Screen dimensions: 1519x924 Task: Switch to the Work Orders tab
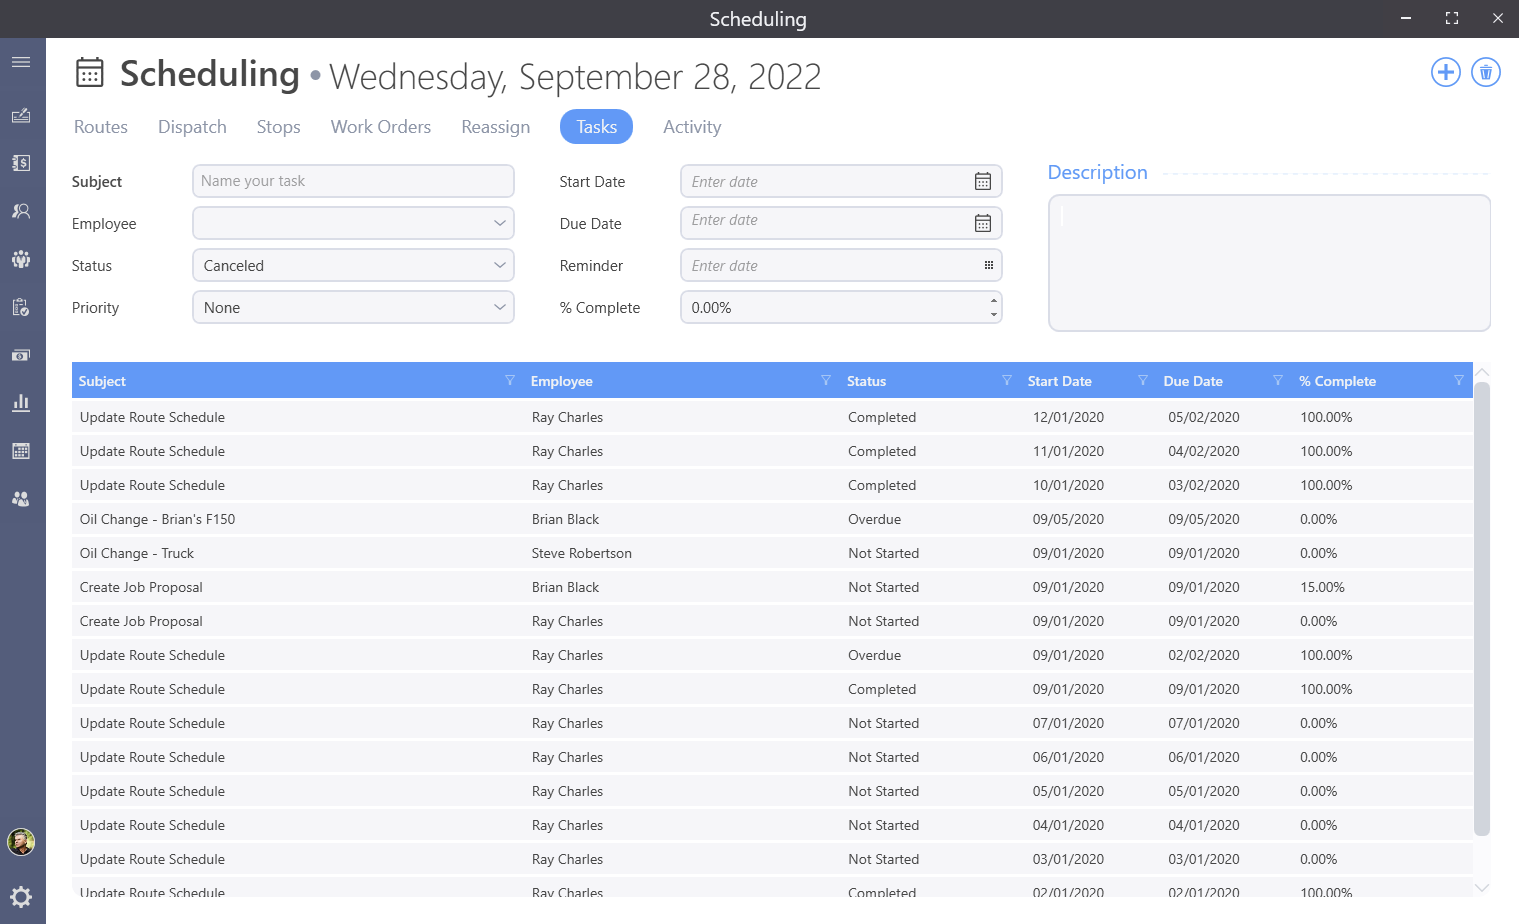tap(381, 127)
